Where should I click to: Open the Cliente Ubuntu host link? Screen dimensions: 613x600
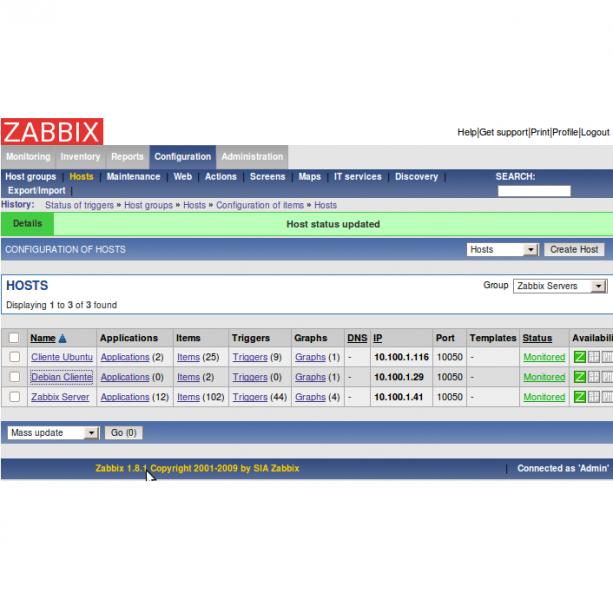click(62, 357)
